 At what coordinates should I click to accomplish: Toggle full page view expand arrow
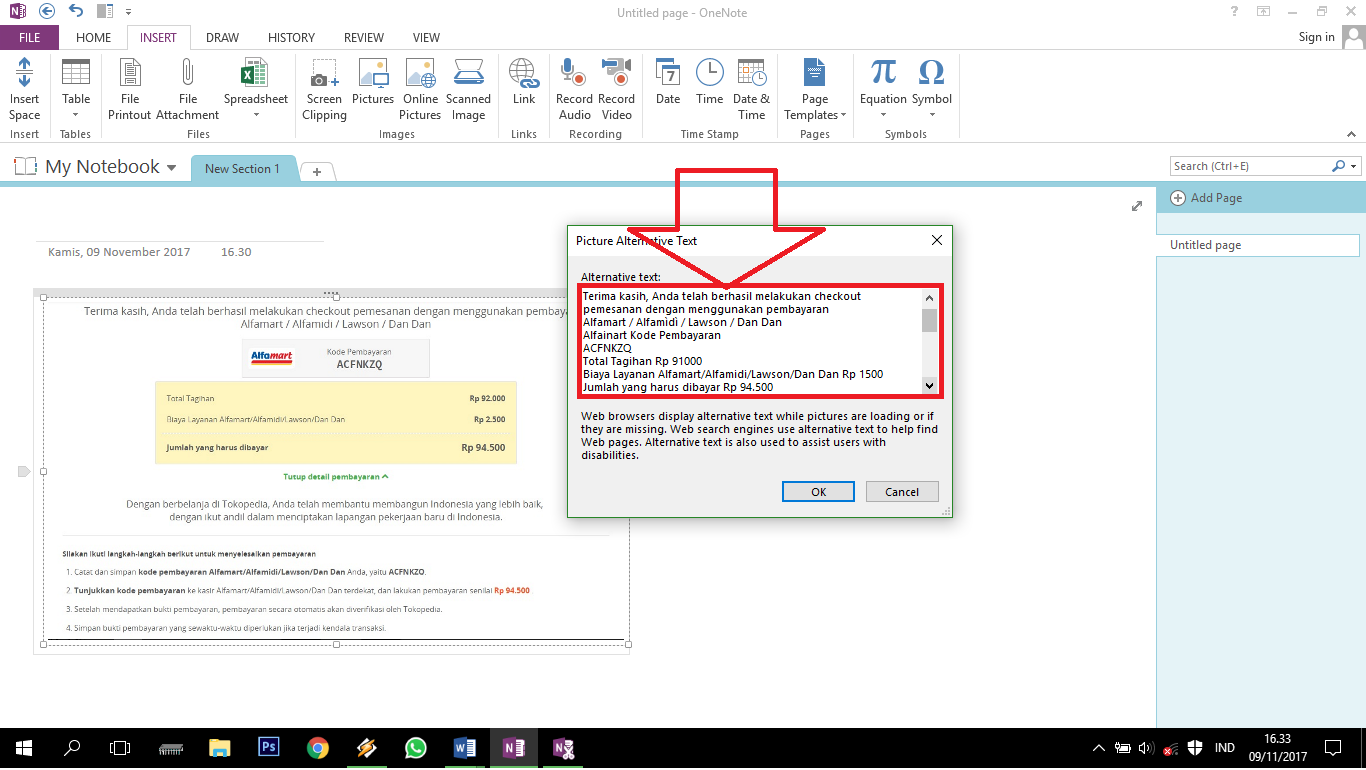(1136, 206)
